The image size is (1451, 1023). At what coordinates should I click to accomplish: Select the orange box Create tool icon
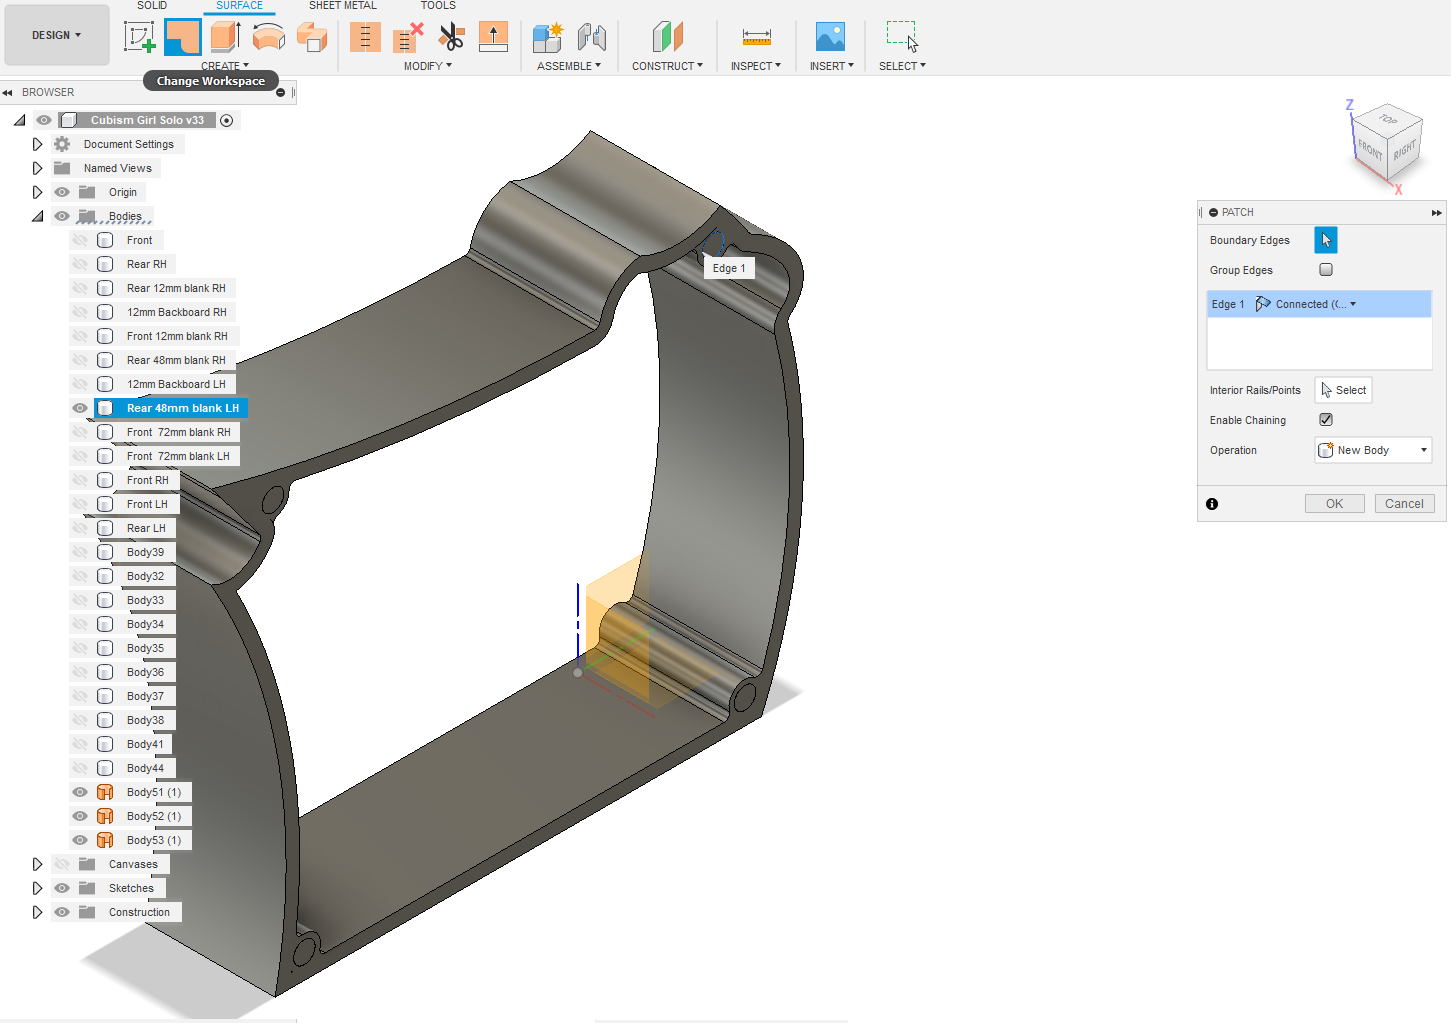click(x=312, y=37)
